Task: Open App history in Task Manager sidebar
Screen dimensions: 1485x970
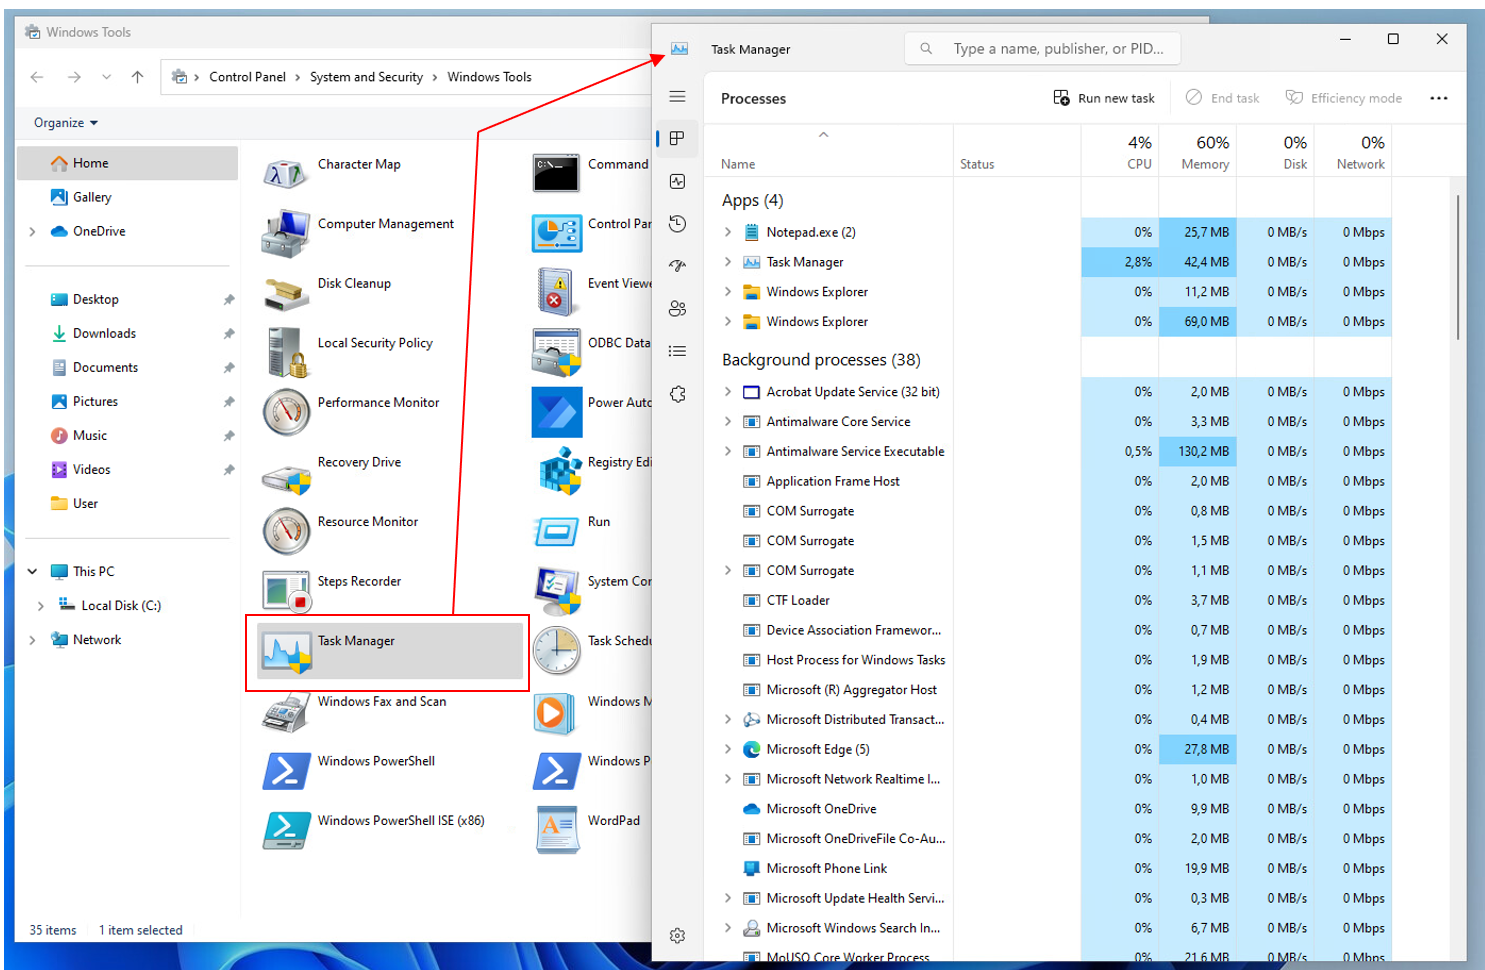Action: pyautogui.click(x=677, y=223)
